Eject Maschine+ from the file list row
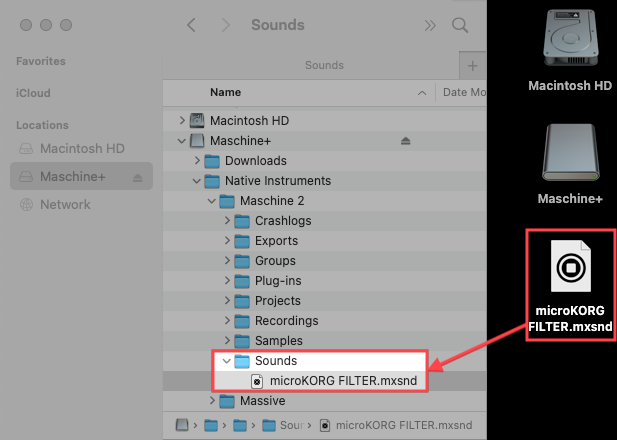Image resolution: width=617 pixels, height=440 pixels. (x=406, y=141)
